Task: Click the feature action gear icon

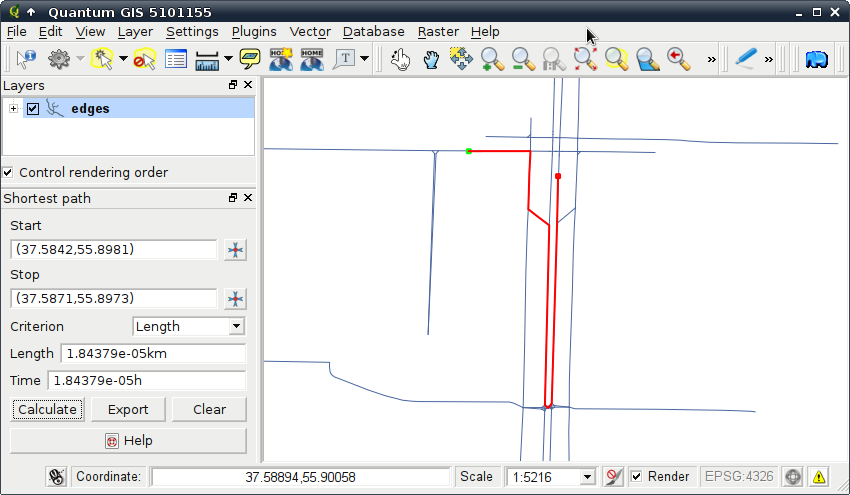Action: [59, 59]
